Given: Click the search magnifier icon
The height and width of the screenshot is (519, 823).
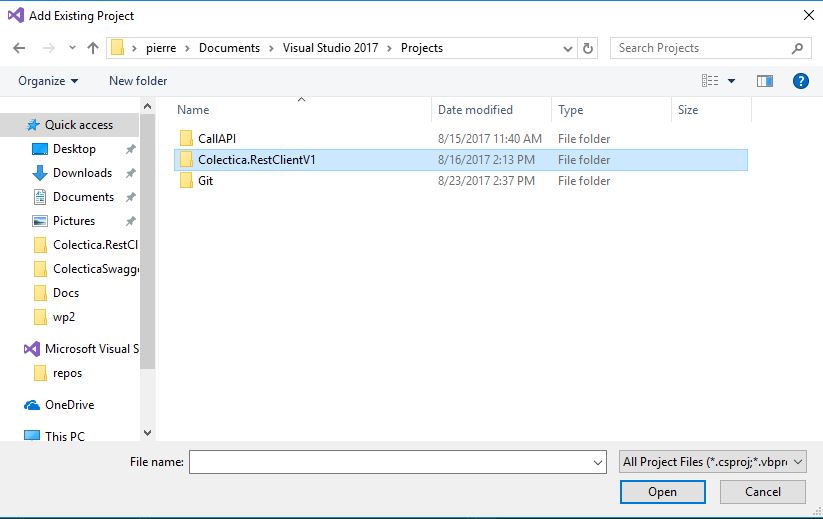Looking at the screenshot, I should [797, 48].
